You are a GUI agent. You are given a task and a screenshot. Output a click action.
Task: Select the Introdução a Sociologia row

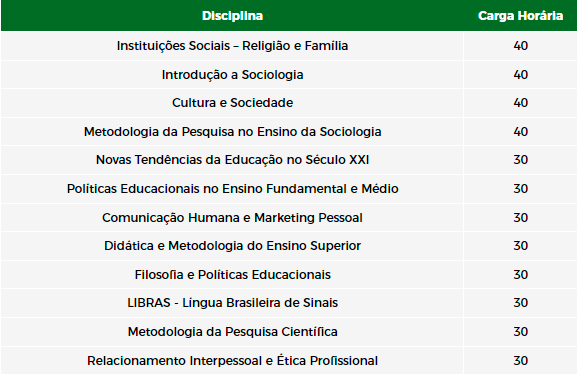coord(289,74)
